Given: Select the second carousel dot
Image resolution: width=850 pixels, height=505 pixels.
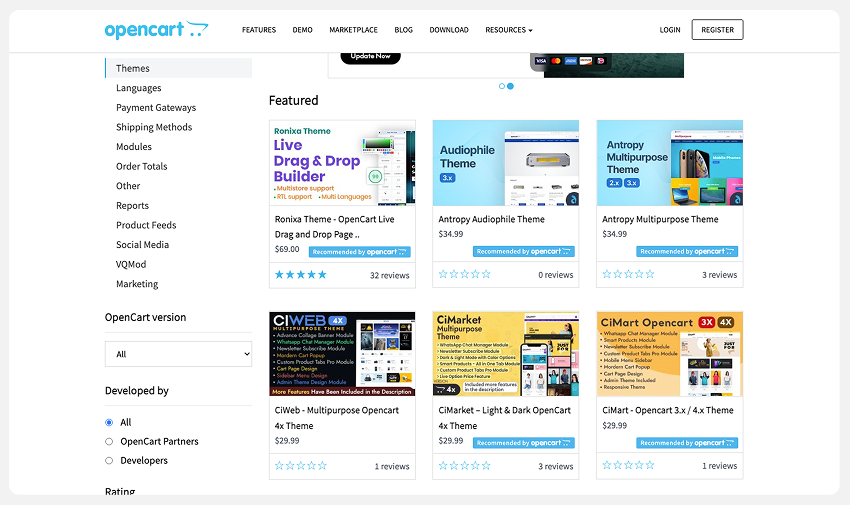Looking at the screenshot, I should click(x=510, y=86).
